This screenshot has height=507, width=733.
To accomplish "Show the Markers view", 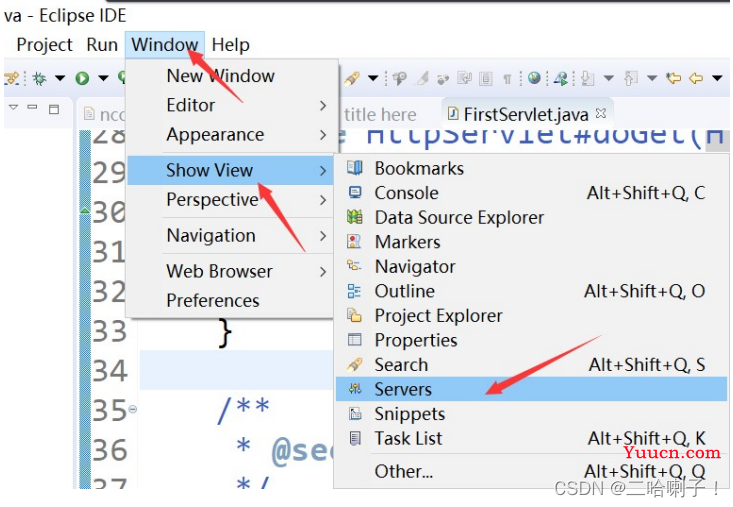I will click(532, 242).
